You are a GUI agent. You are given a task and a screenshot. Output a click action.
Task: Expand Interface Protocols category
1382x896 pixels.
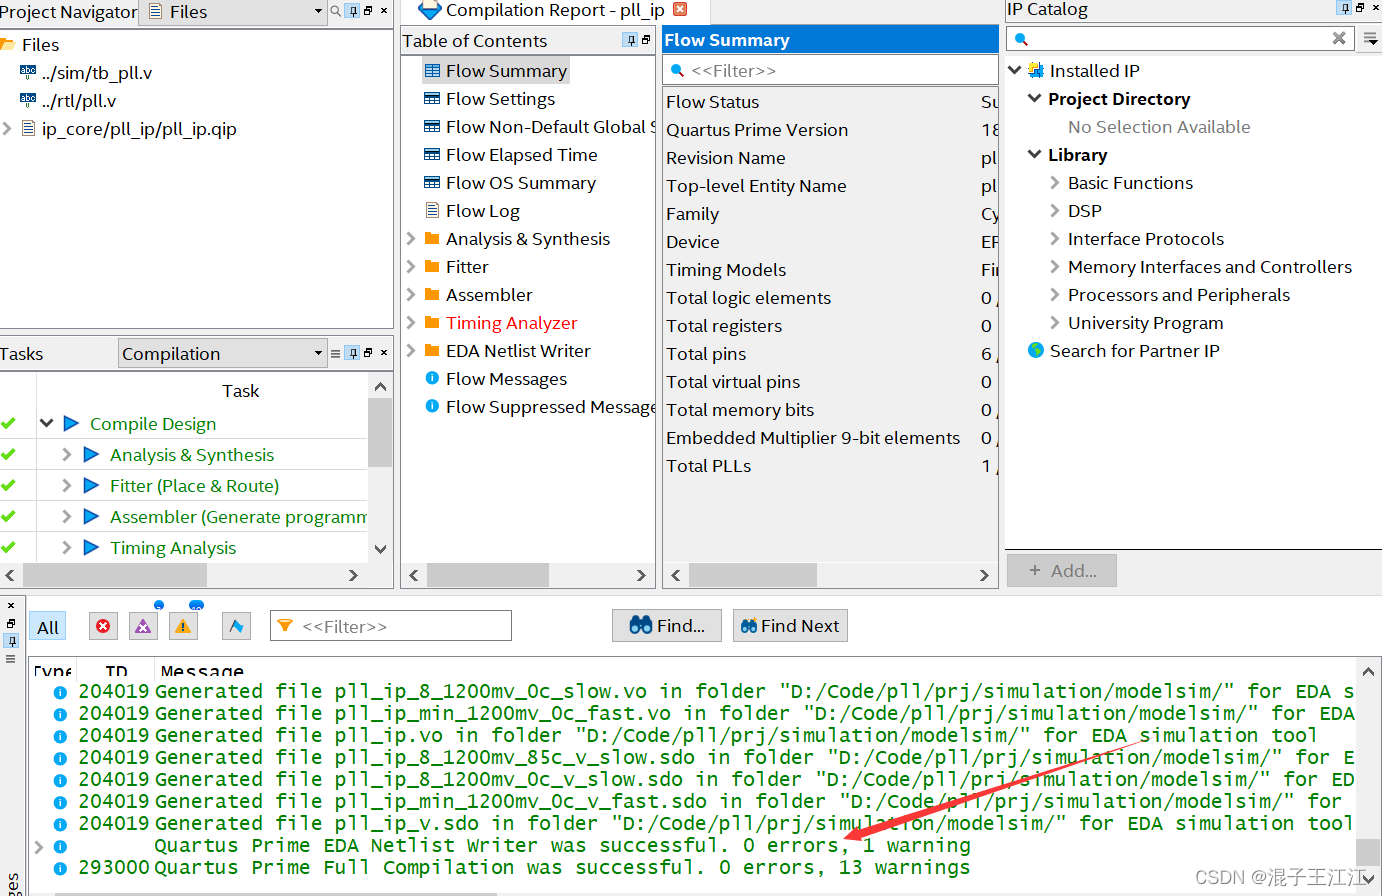pyautogui.click(x=1055, y=238)
